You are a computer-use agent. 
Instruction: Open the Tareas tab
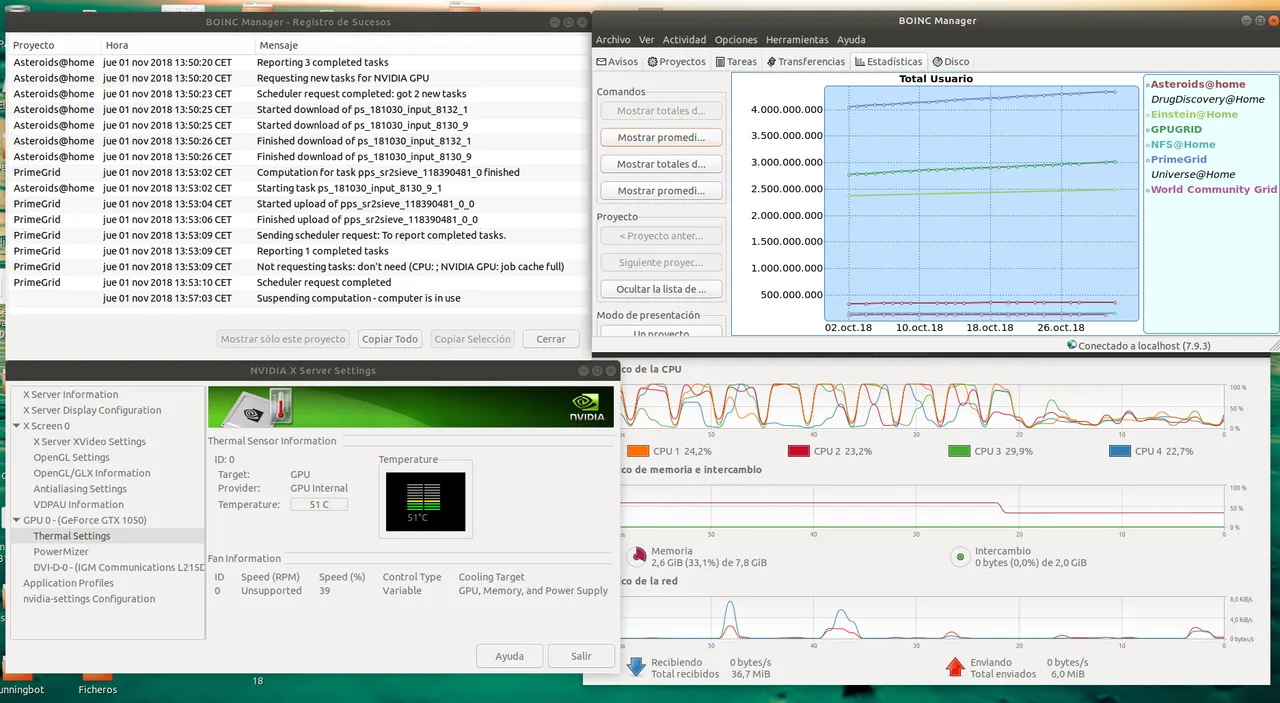[736, 62]
